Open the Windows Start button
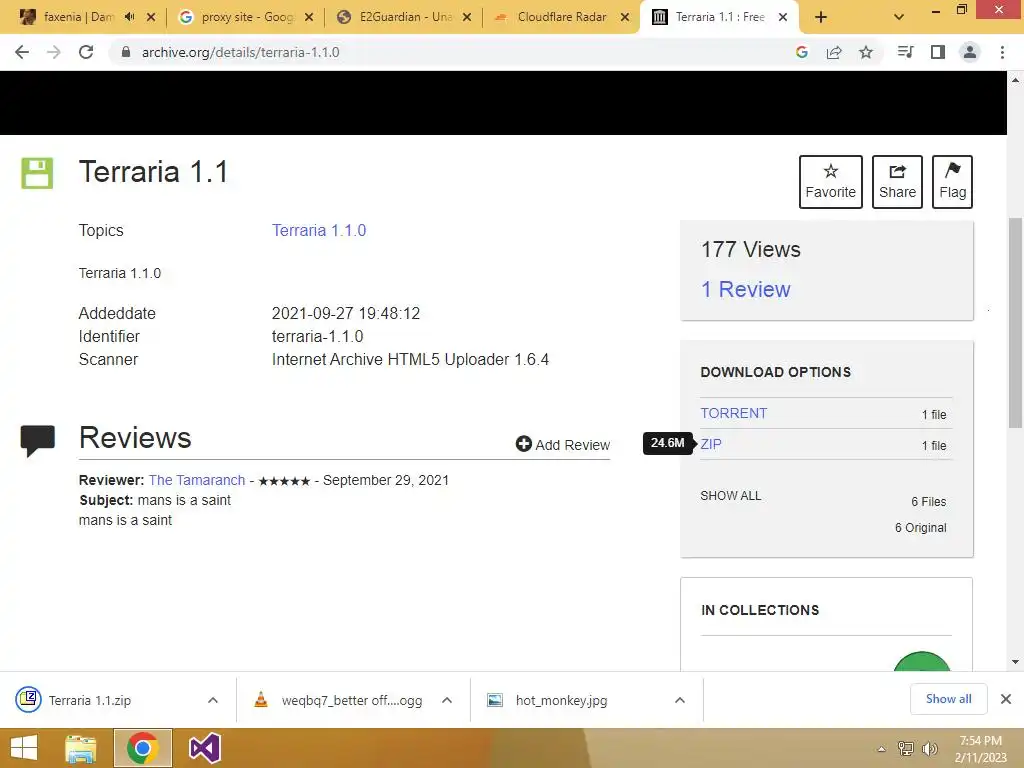This screenshot has height=768, width=1024. click(24, 748)
